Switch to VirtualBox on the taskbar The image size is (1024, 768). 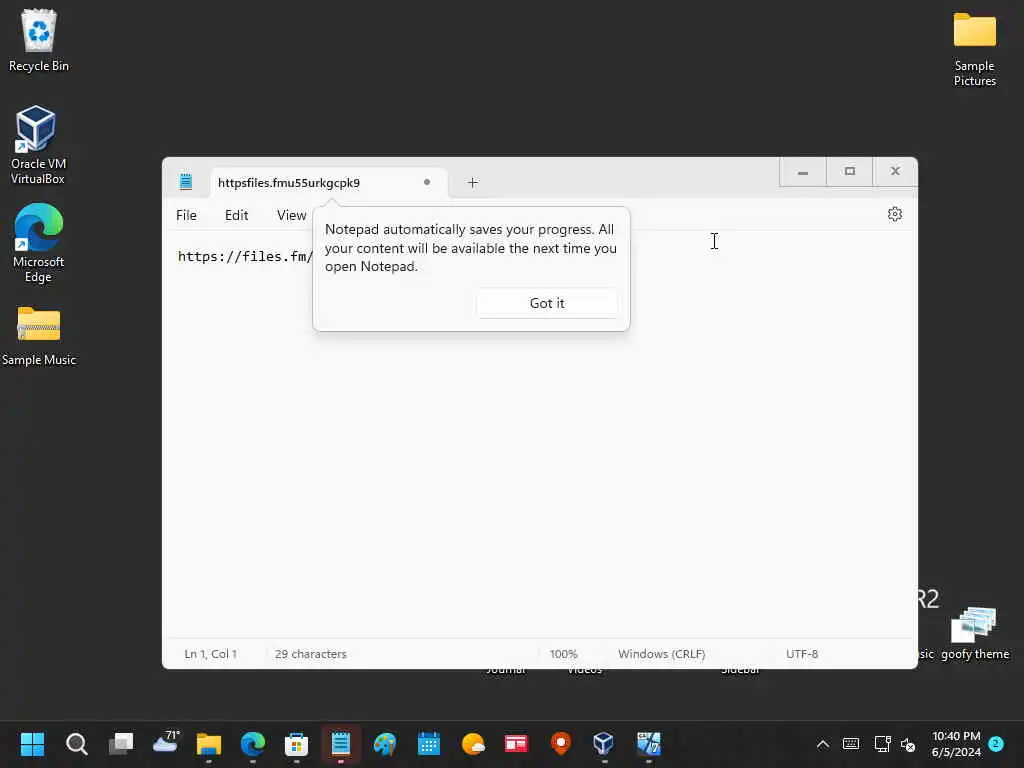tap(603, 743)
